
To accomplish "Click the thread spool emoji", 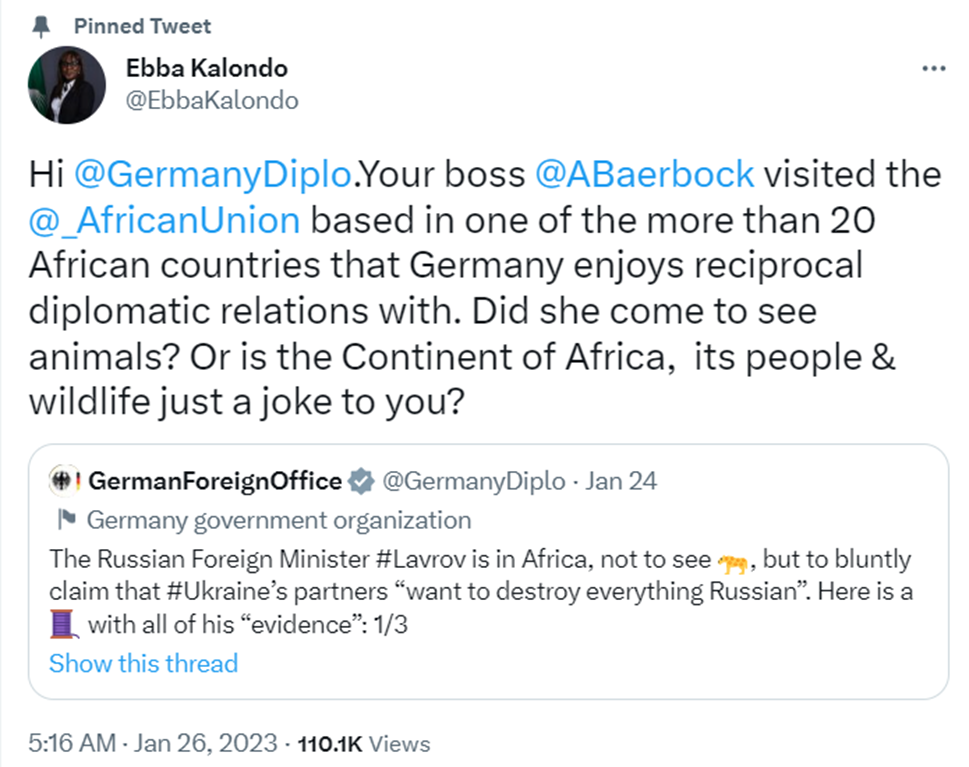I will point(64,627).
